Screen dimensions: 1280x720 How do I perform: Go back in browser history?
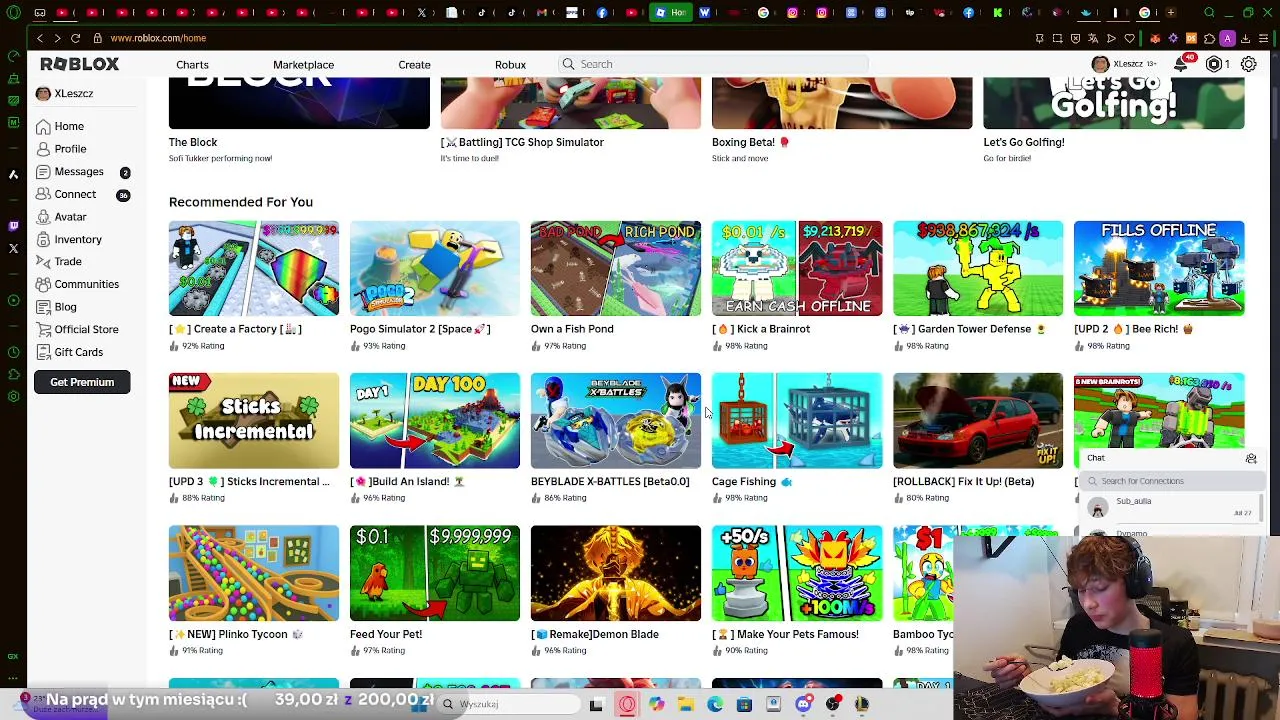[x=40, y=38]
